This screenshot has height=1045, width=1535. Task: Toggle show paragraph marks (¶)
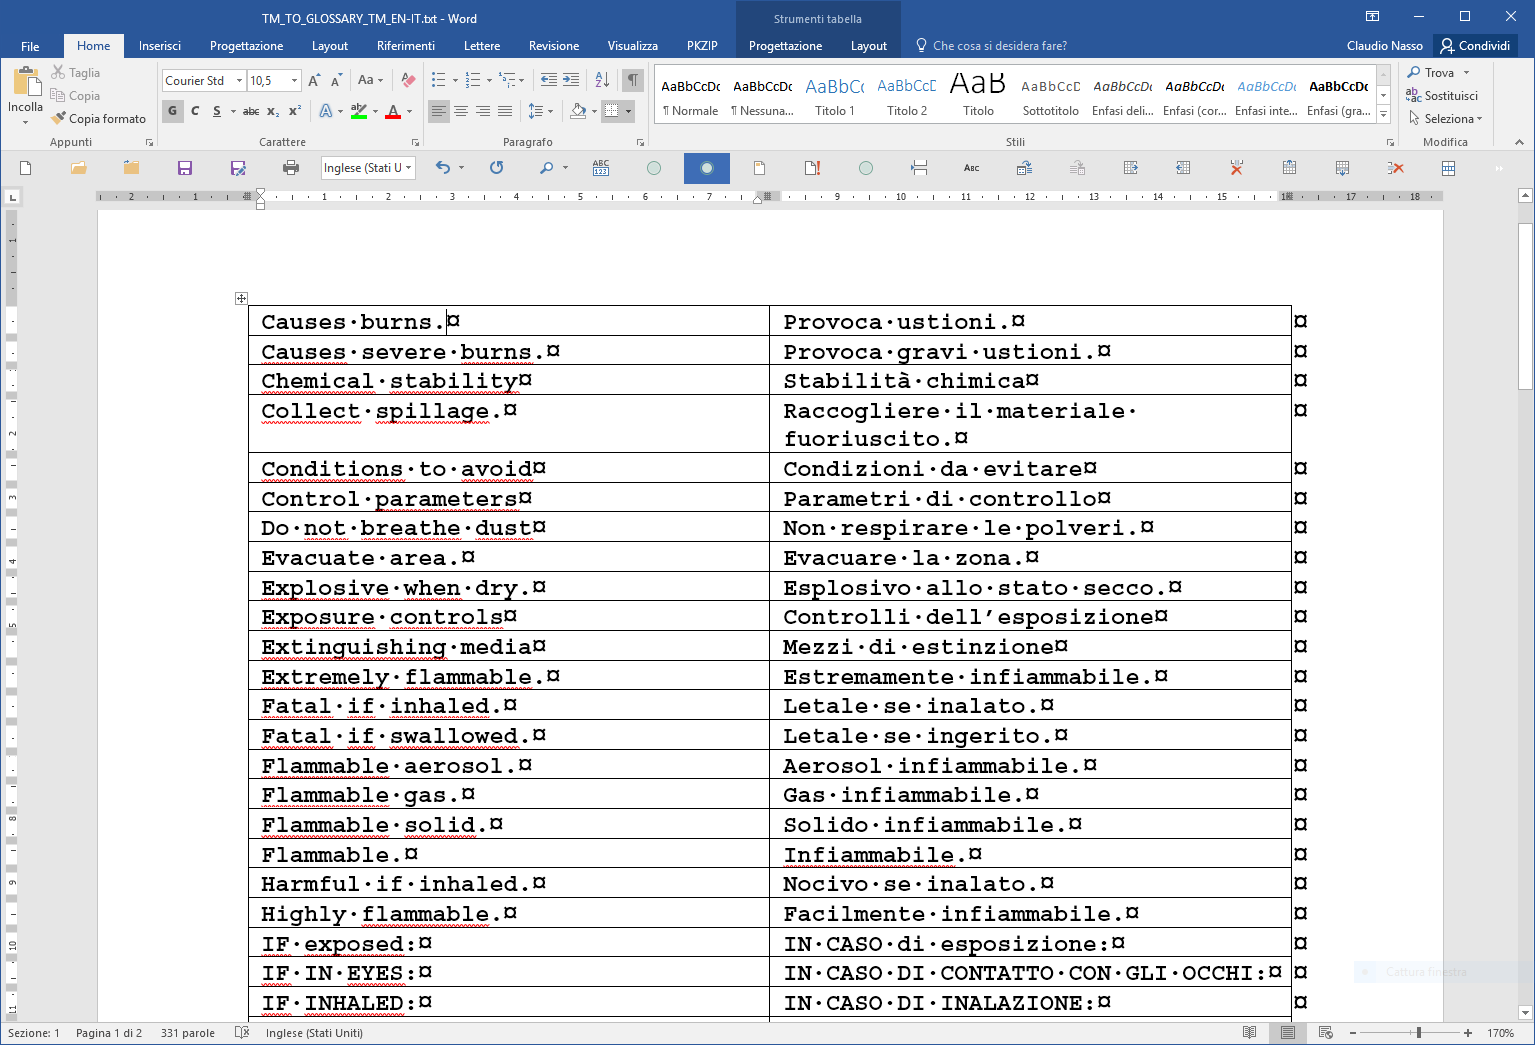(x=632, y=81)
